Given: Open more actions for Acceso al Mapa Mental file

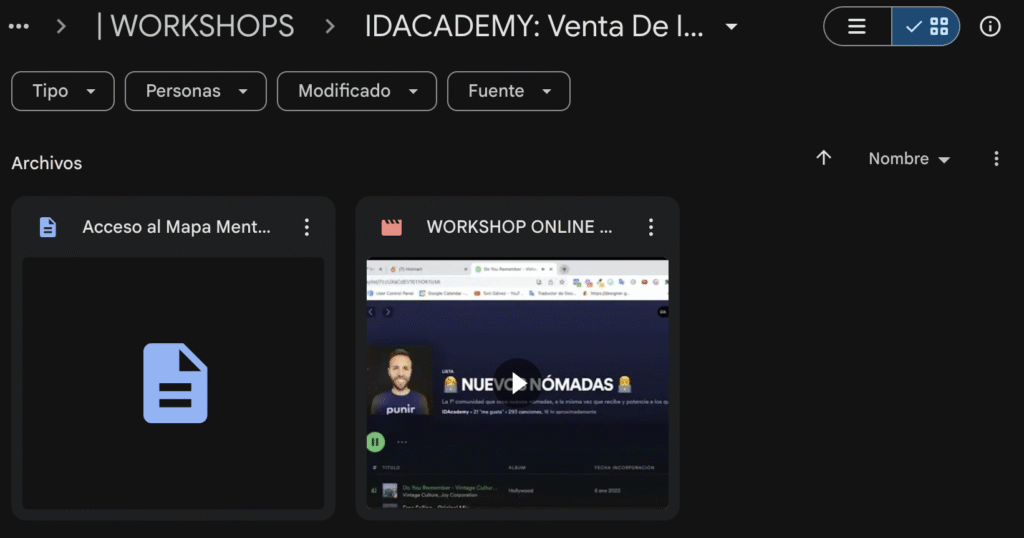Looking at the screenshot, I should [307, 227].
